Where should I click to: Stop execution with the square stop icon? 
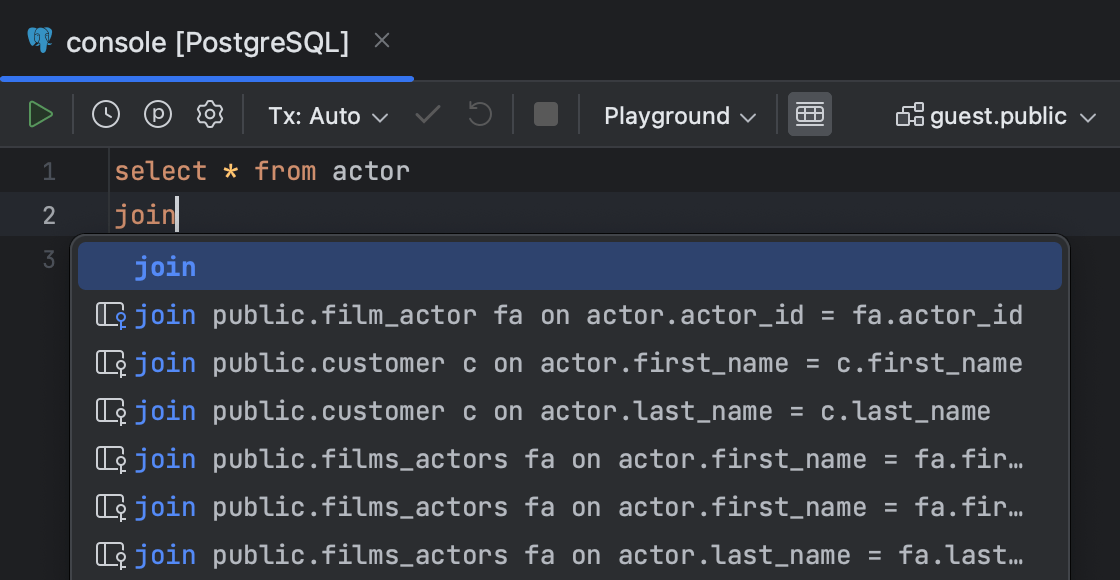(x=545, y=114)
